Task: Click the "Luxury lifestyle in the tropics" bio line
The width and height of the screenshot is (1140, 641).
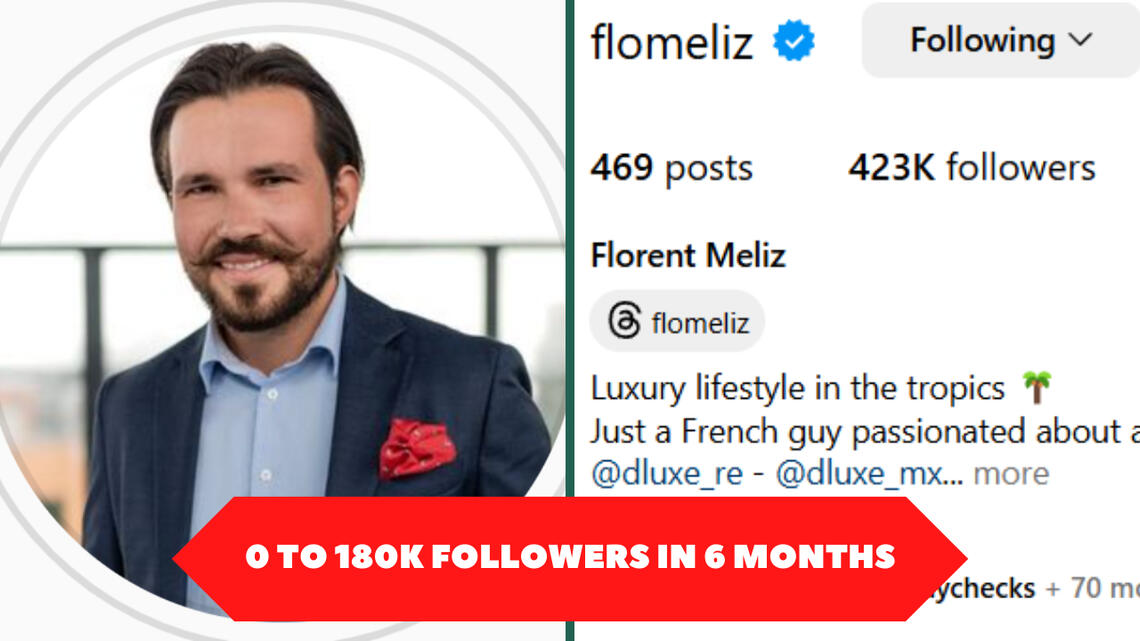Action: tap(798, 388)
